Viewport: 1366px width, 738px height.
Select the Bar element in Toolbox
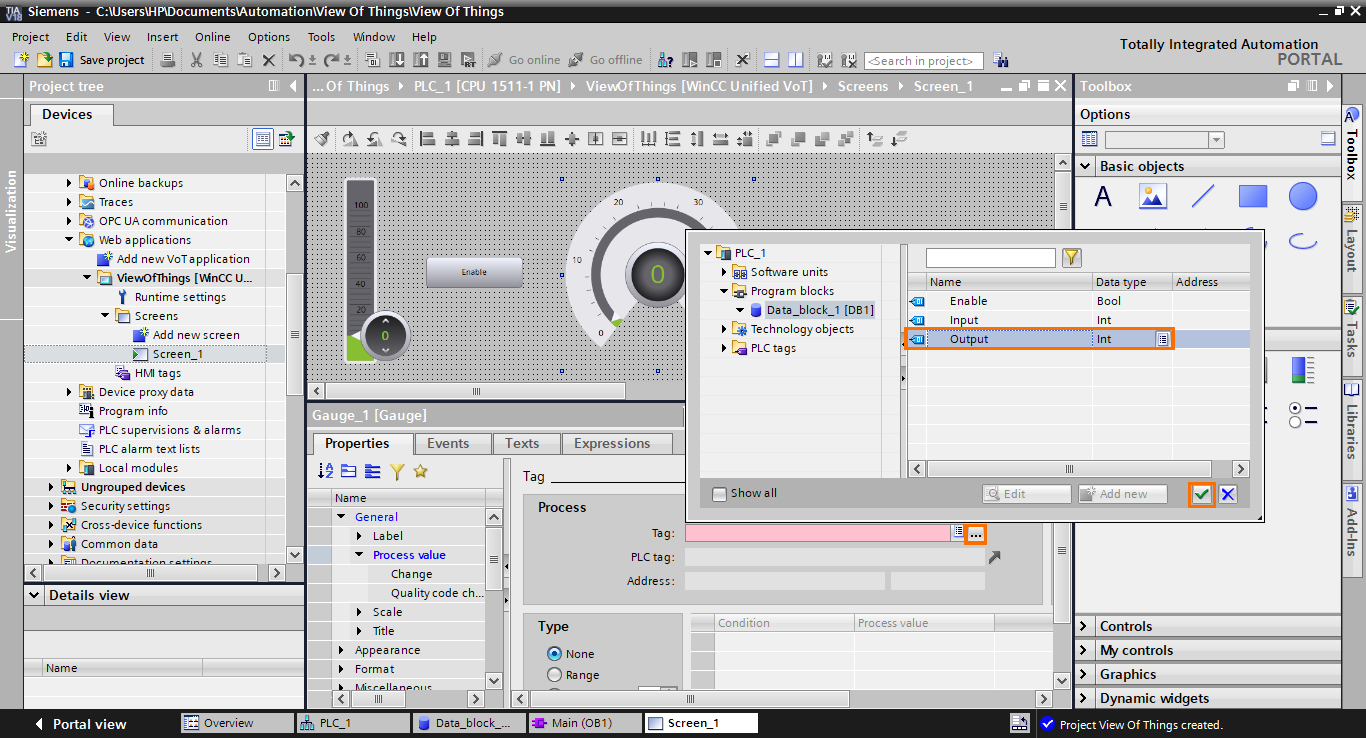1302,372
